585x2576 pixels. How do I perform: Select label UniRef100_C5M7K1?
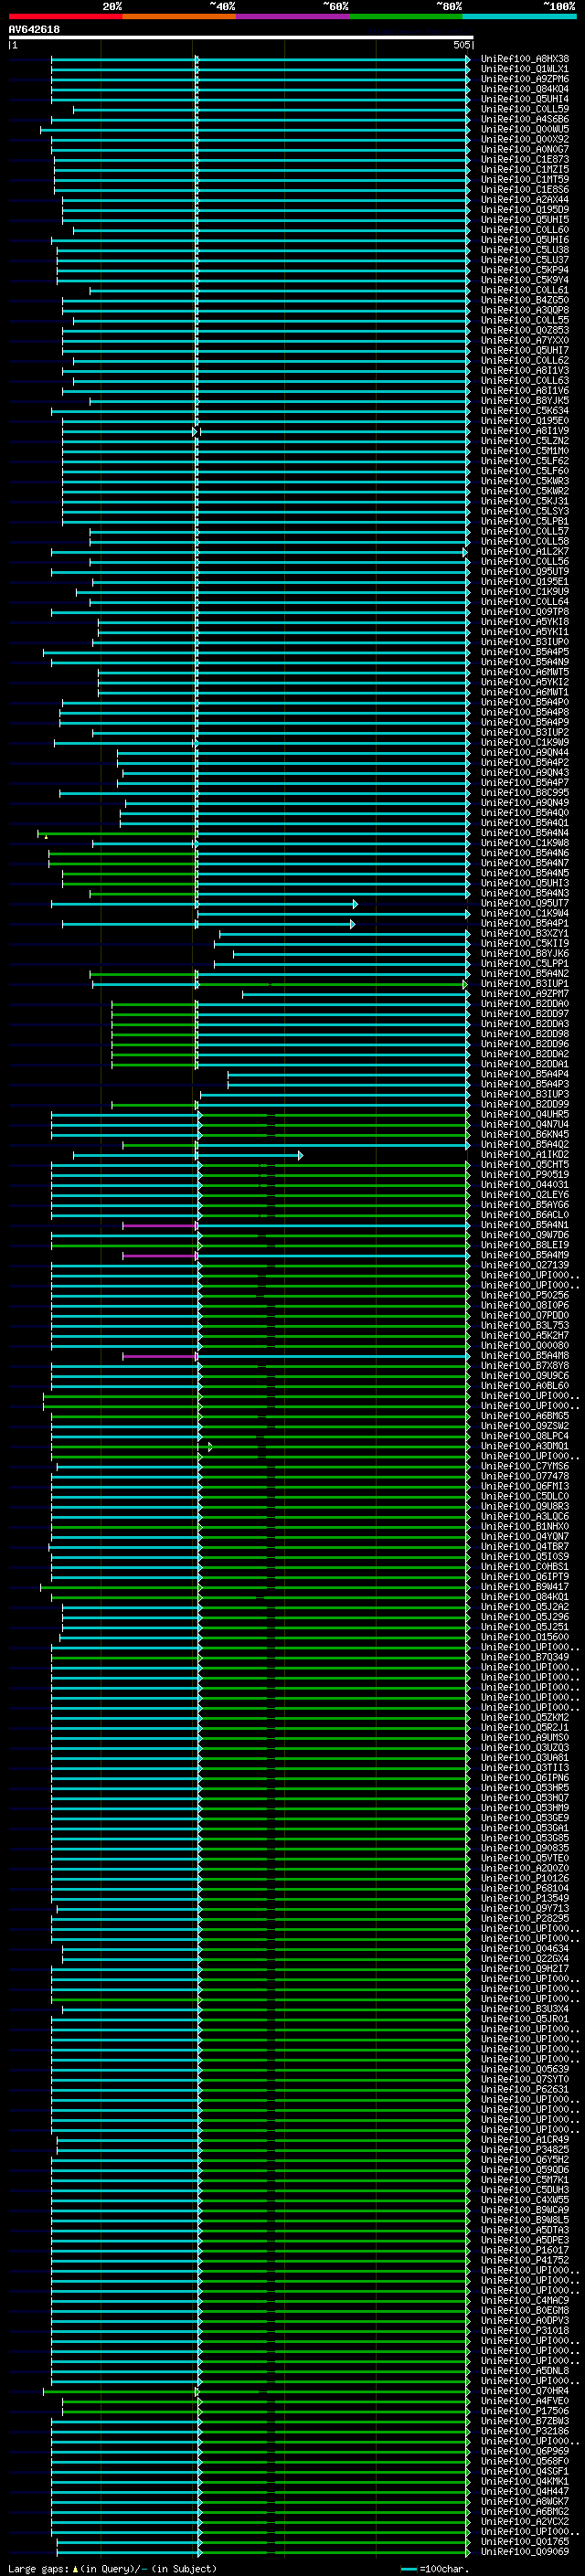tap(525, 2179)
